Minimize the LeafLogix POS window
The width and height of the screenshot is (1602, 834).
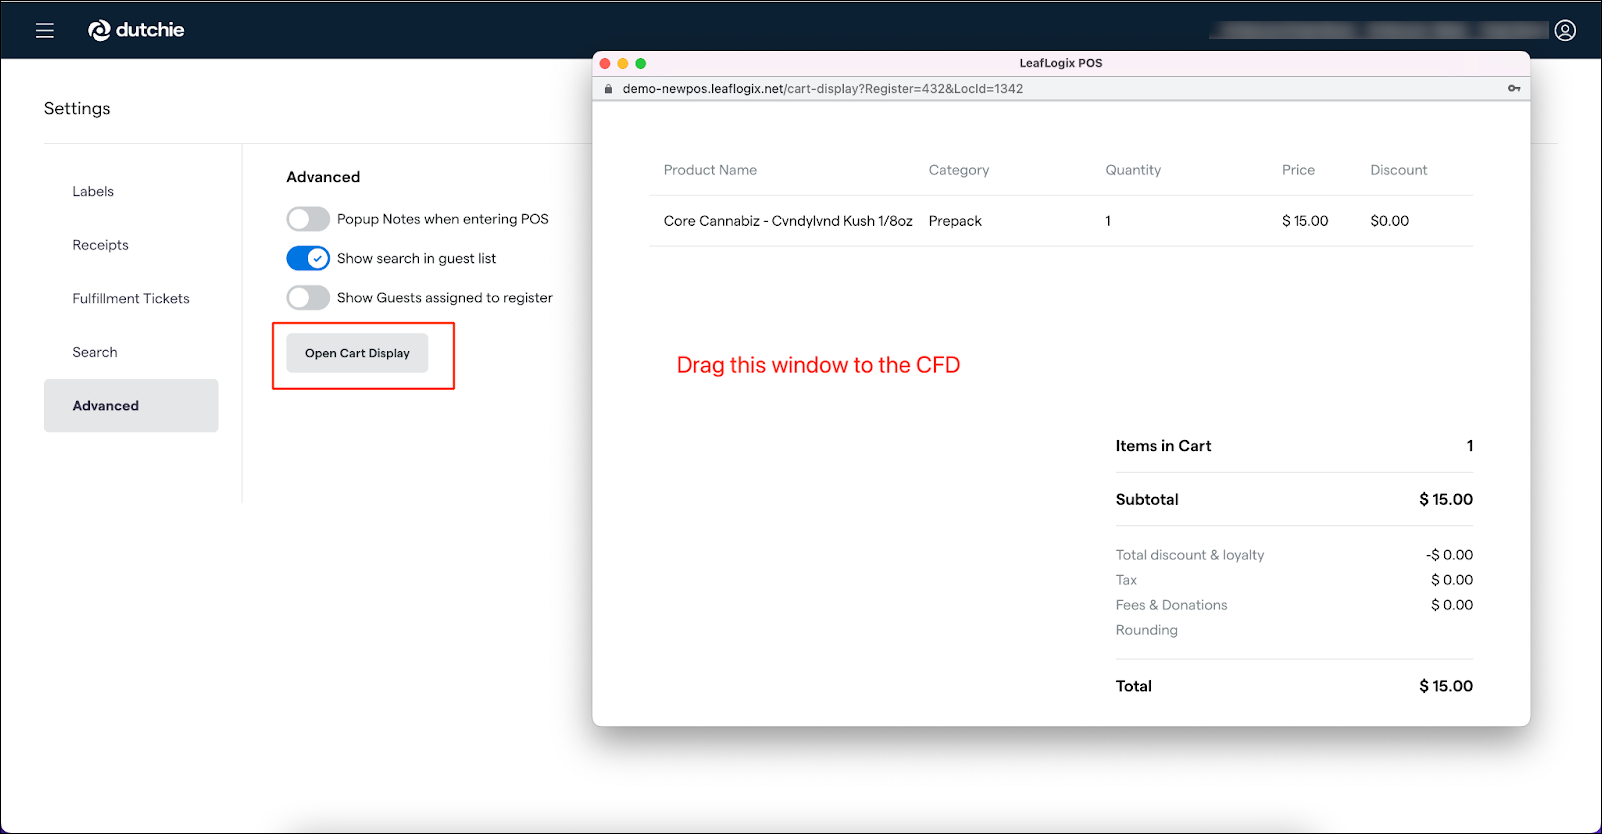click(623, 63)
